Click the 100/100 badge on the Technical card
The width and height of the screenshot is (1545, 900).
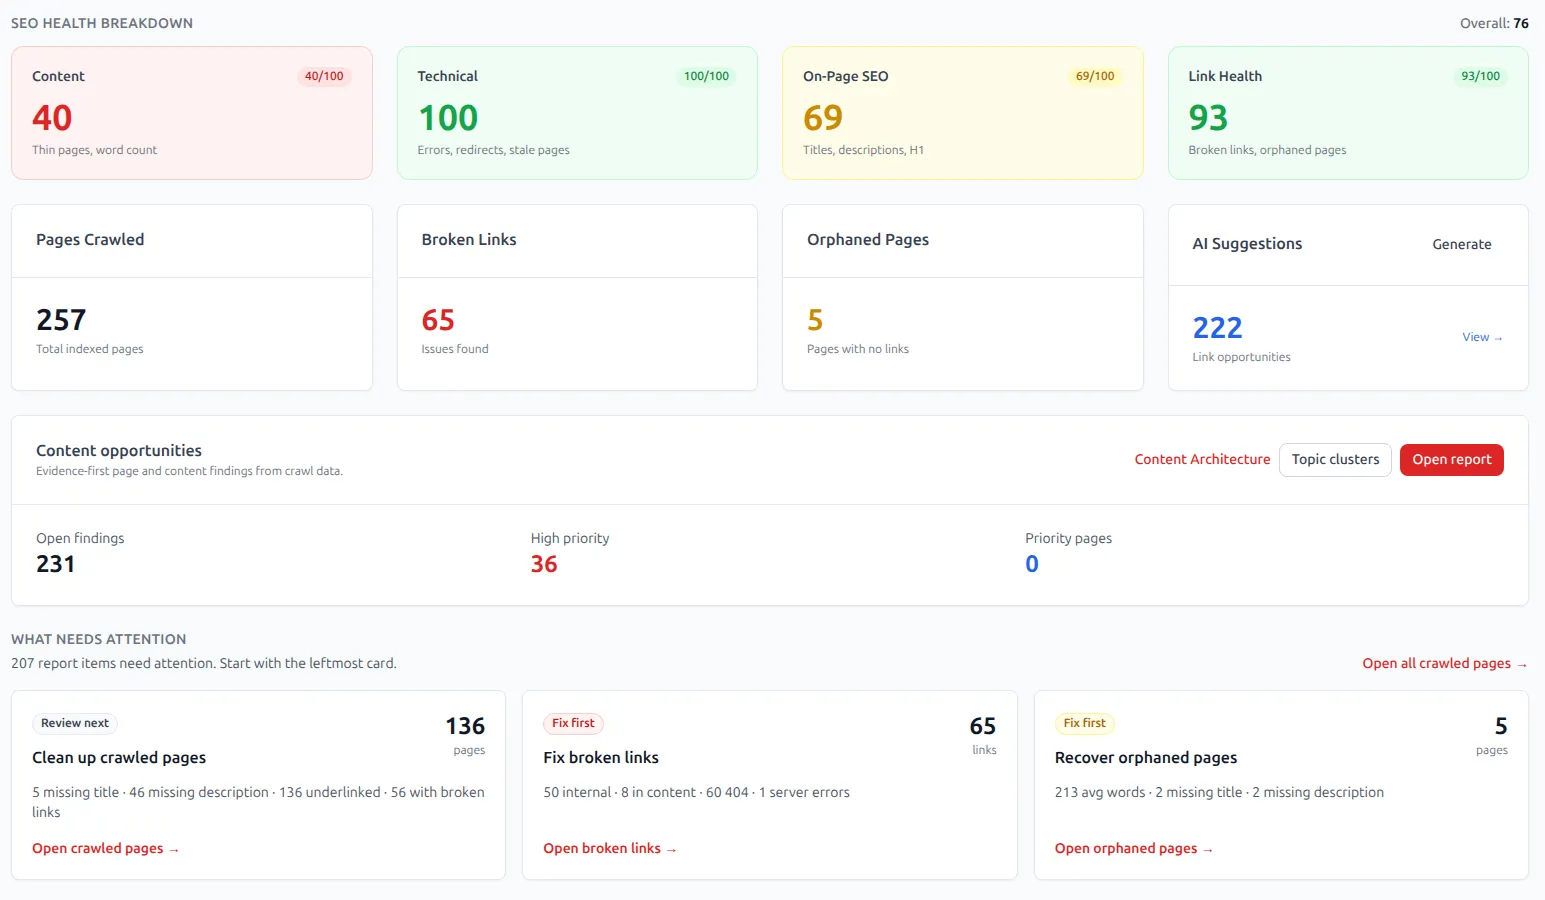[706, 76]
